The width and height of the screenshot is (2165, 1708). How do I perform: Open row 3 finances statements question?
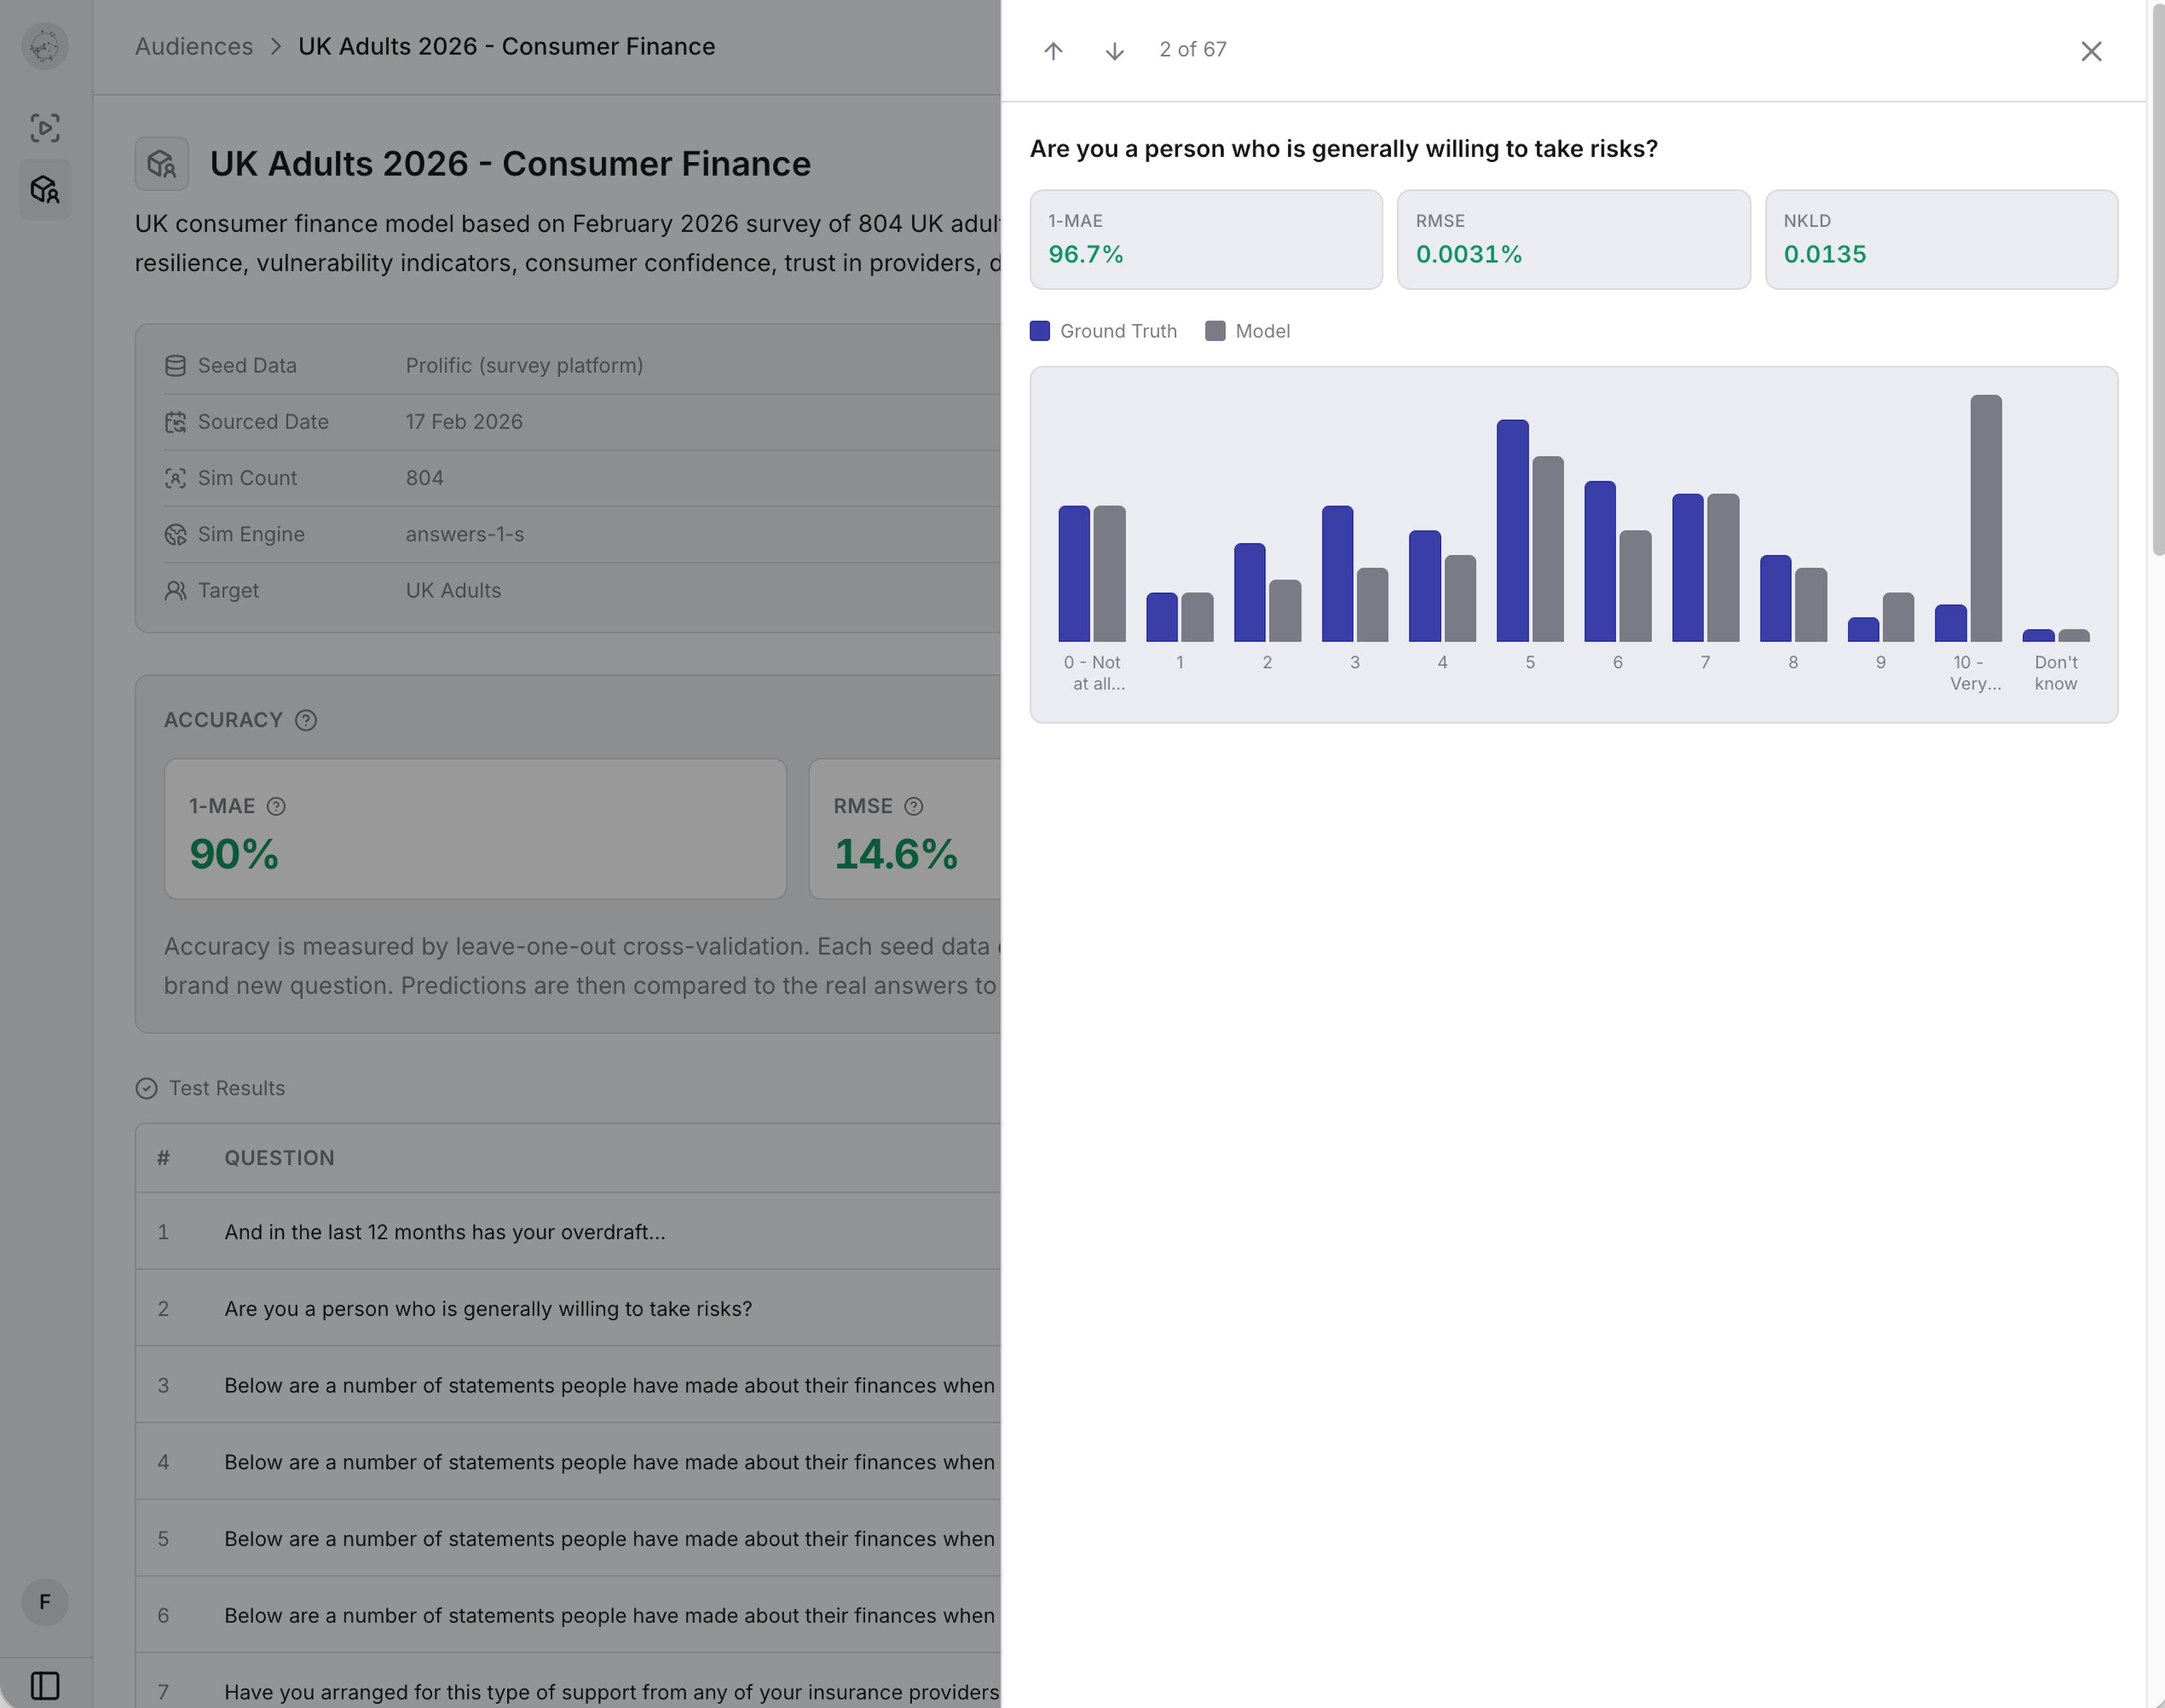(608, 1385)
